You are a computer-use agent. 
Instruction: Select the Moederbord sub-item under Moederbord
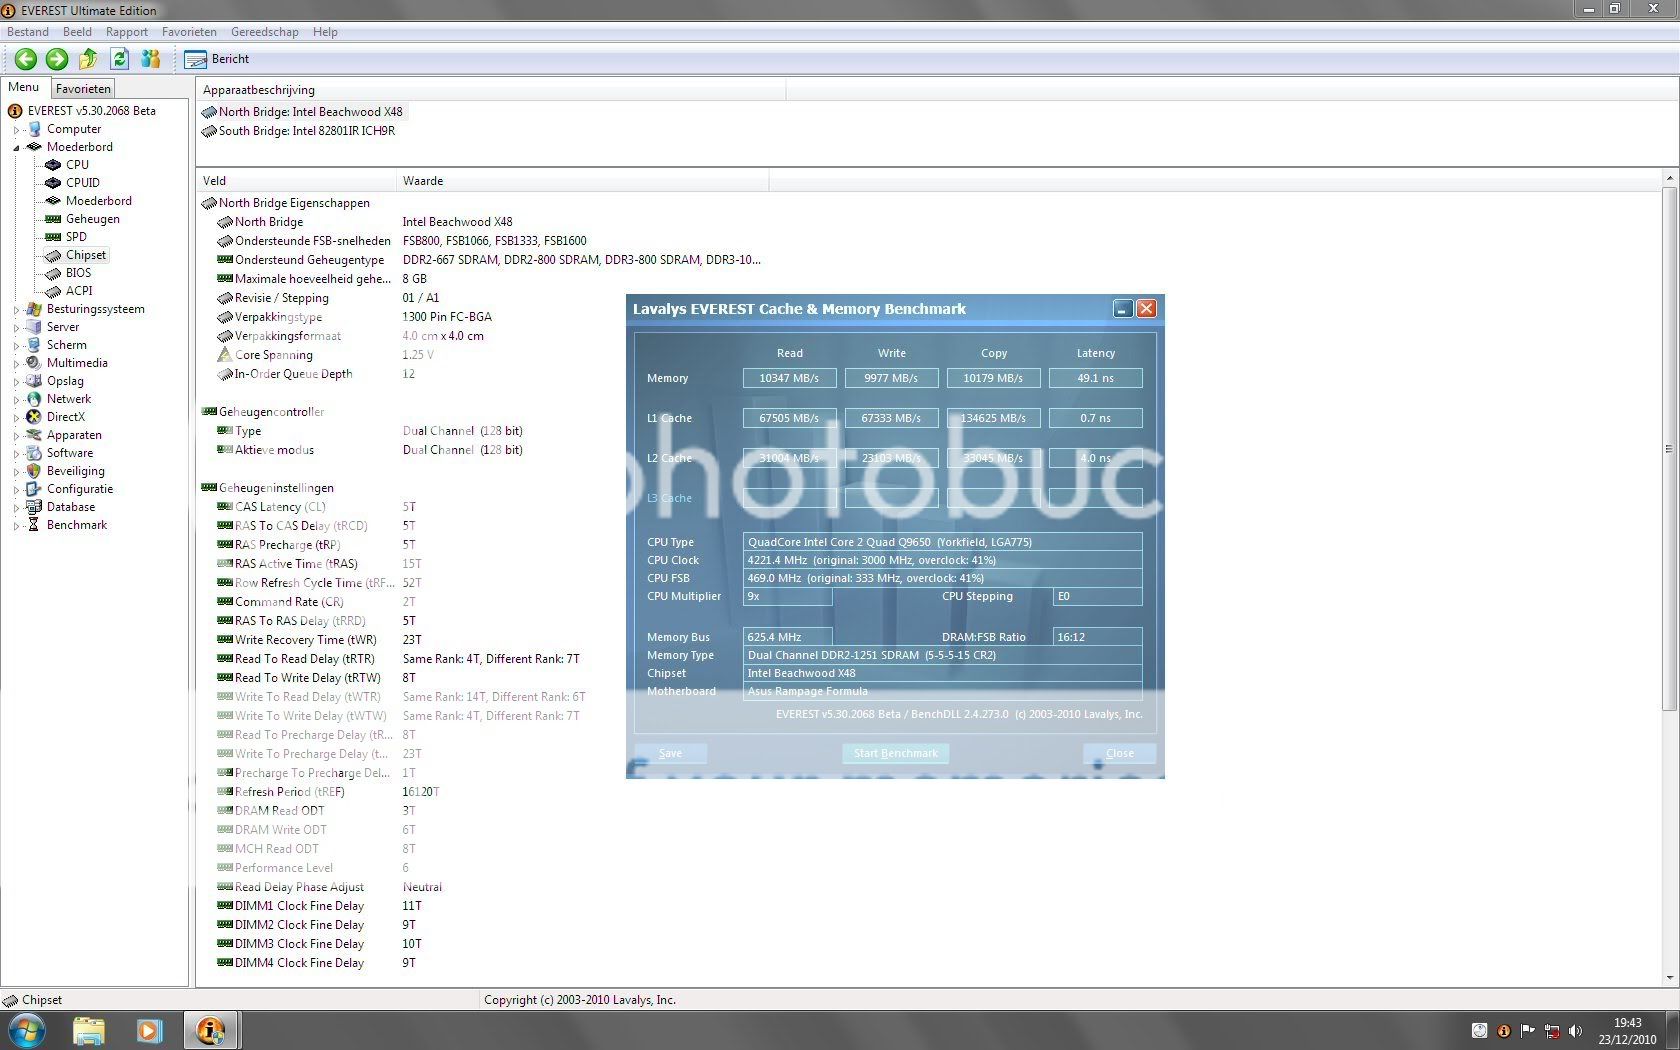click(98, 201)
